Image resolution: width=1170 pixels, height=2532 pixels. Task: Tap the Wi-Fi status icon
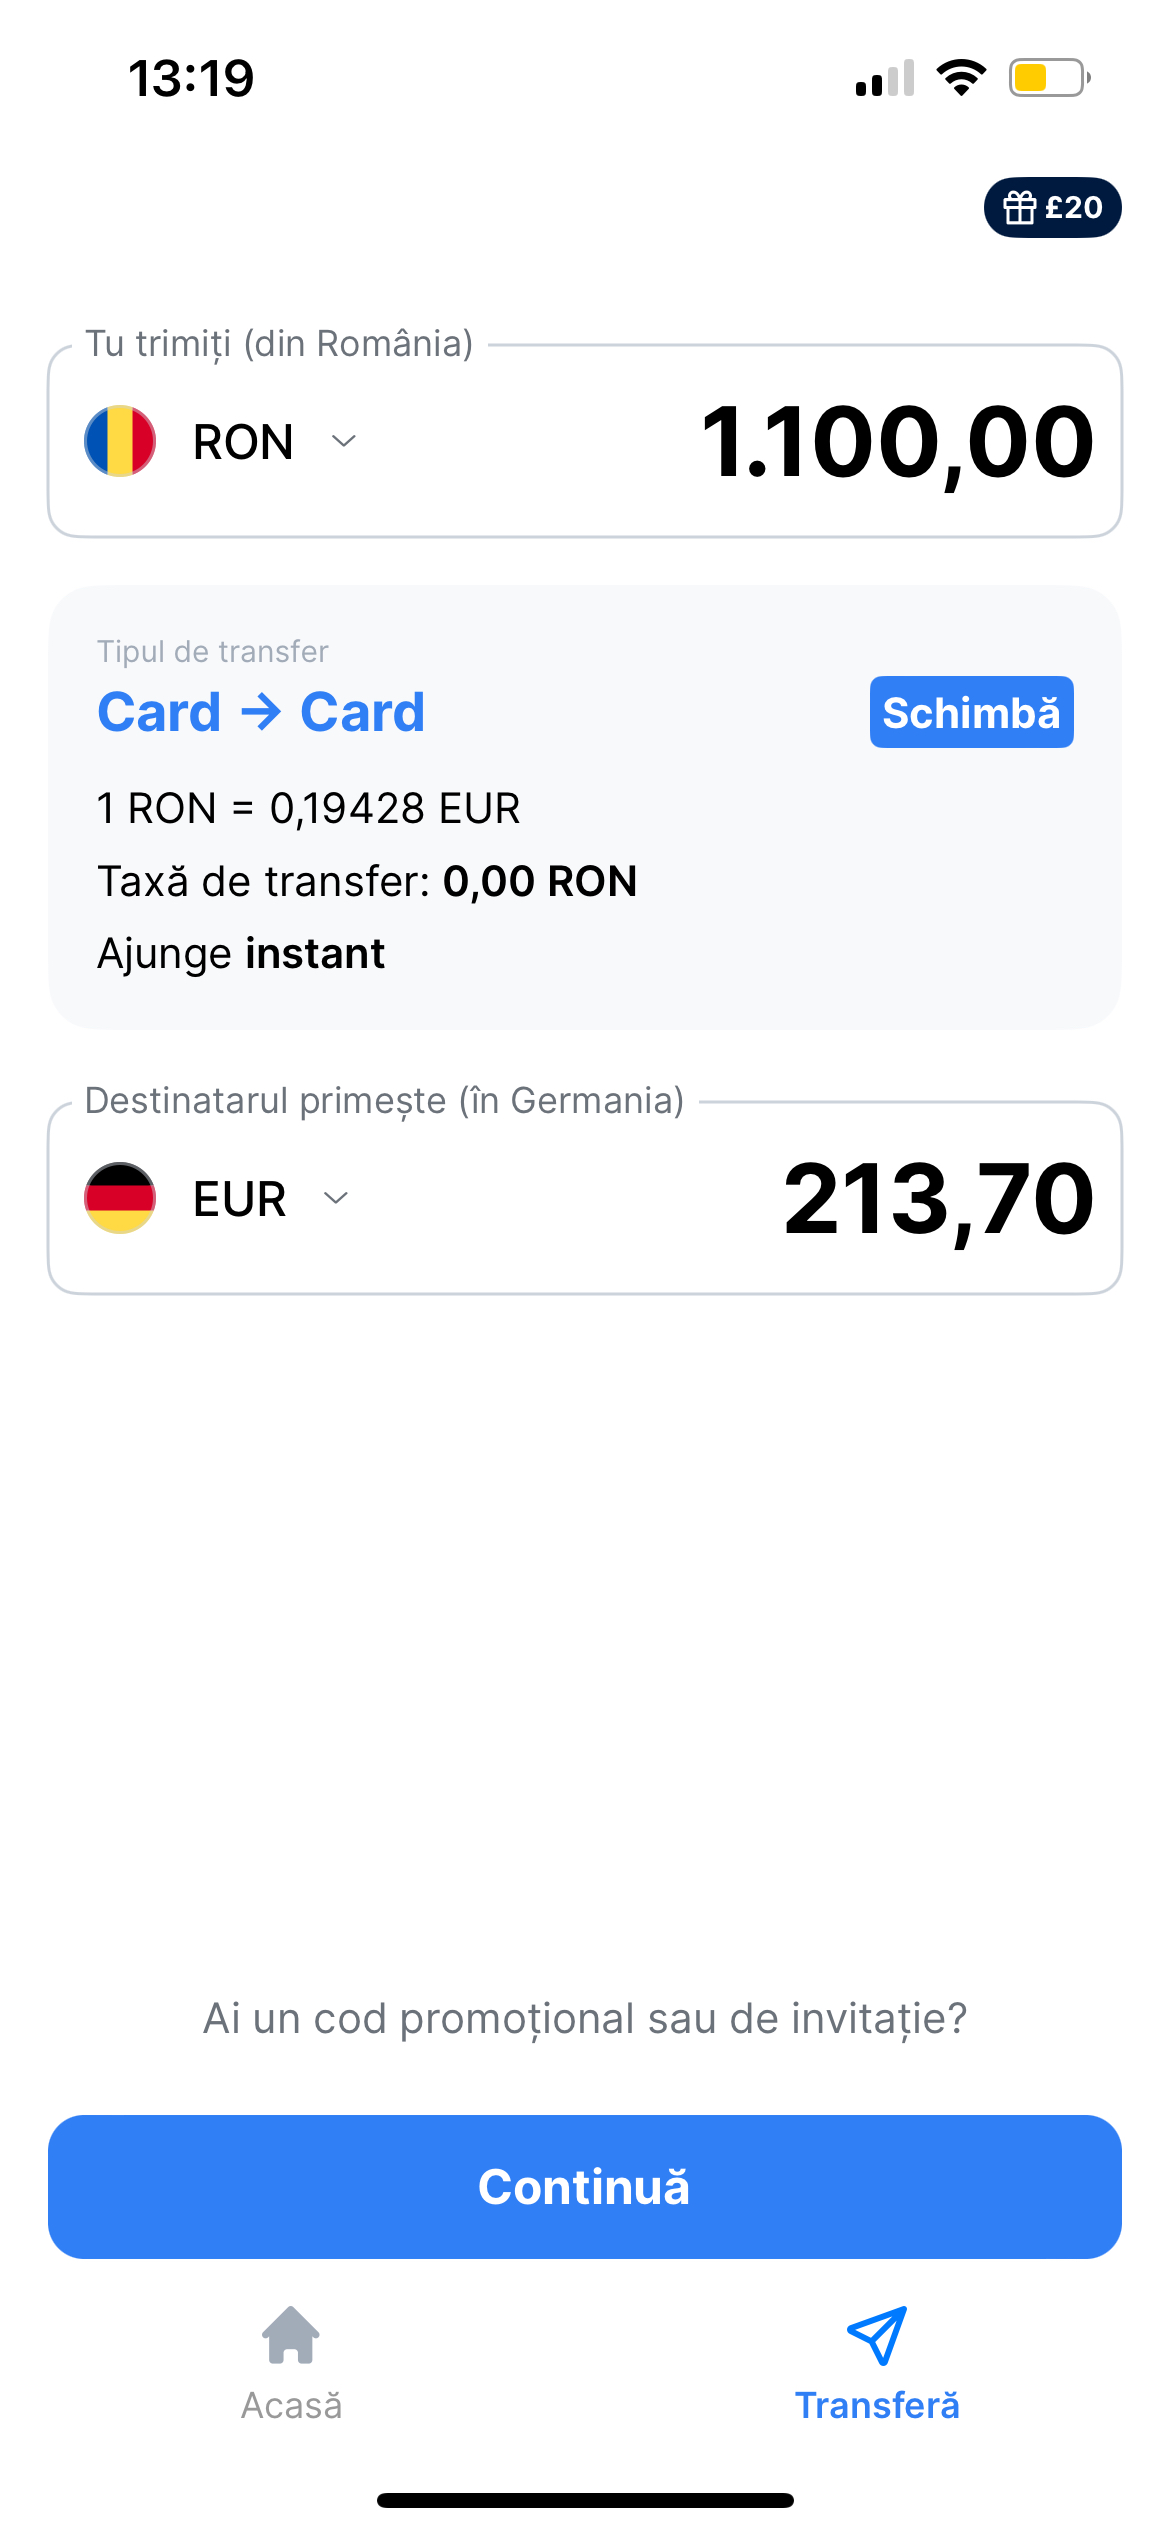[x=961, y=78]
